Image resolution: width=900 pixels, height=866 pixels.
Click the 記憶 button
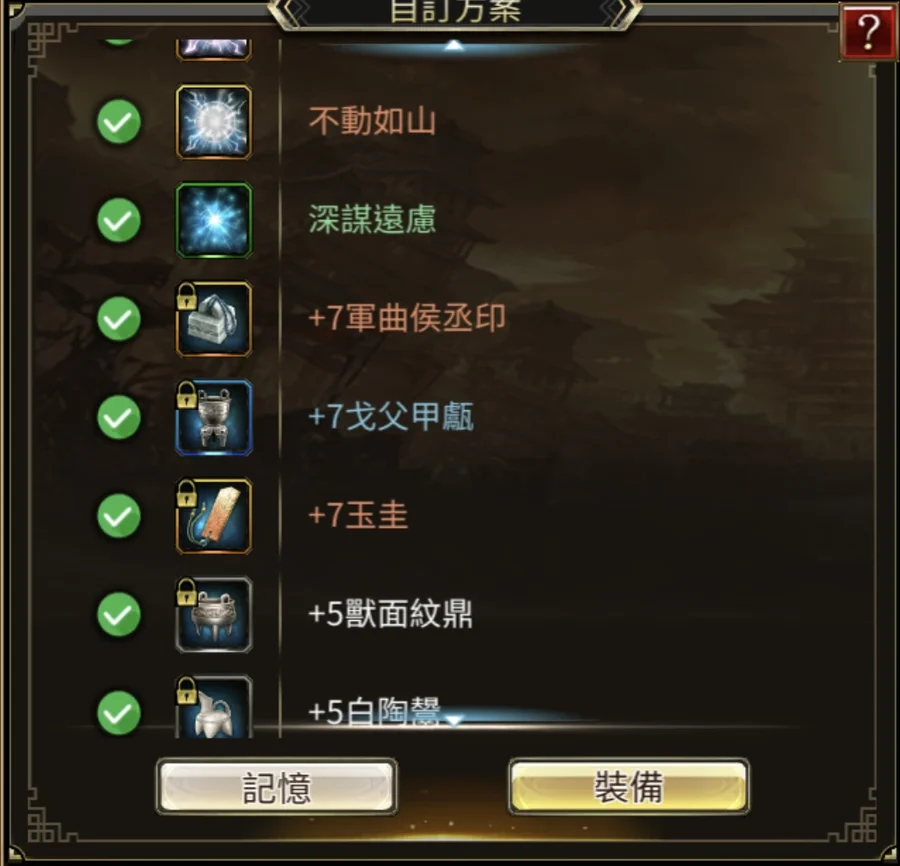click(x=277, y=787)
